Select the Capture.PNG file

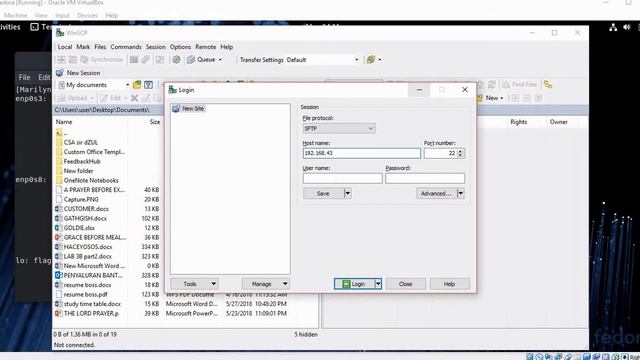pos(81,199)
